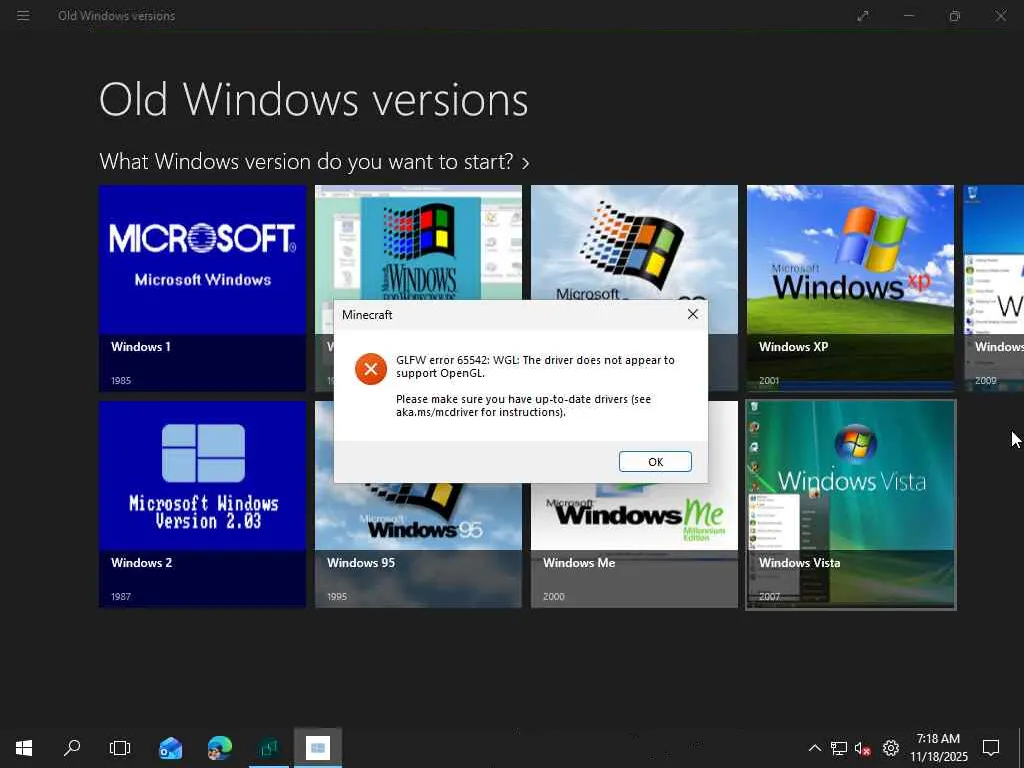Viewport: 1024px width, 768px height.
Task: Choose the Windows XP tile
Action: (850, 288)
